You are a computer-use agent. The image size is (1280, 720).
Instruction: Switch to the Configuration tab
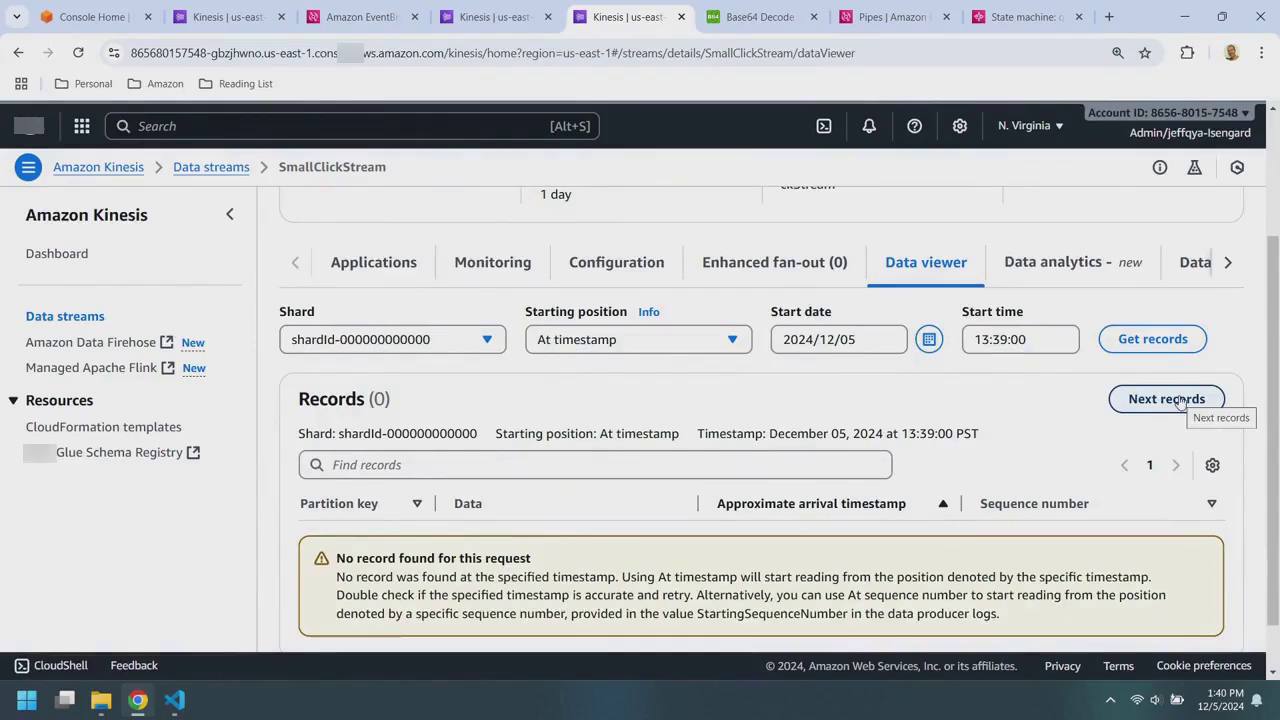coord(616,262)
